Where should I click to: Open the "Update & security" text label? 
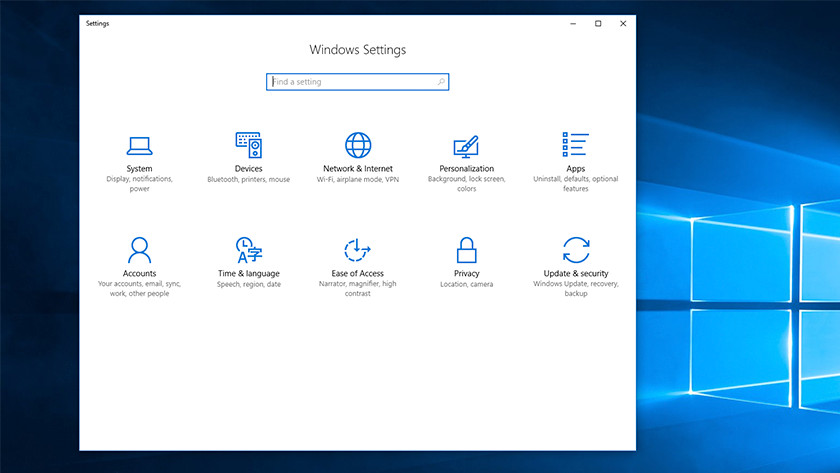(575, 273)
